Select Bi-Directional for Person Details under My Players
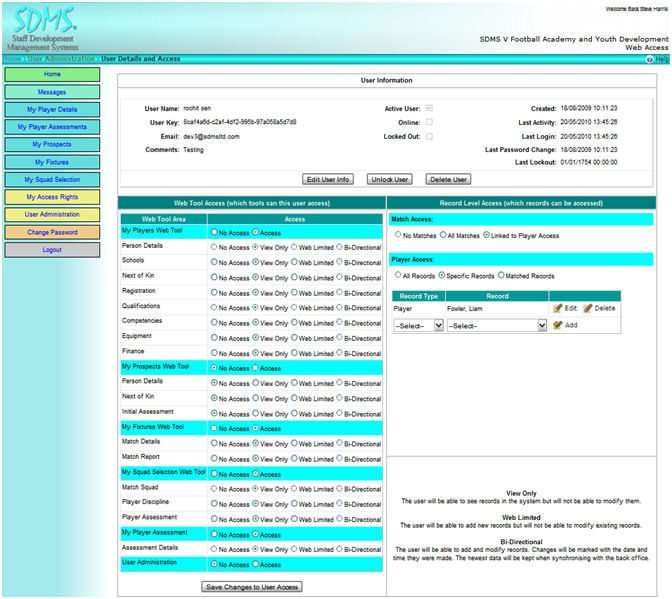The width and height of the screenshot is (672, 599). (339, 247)
